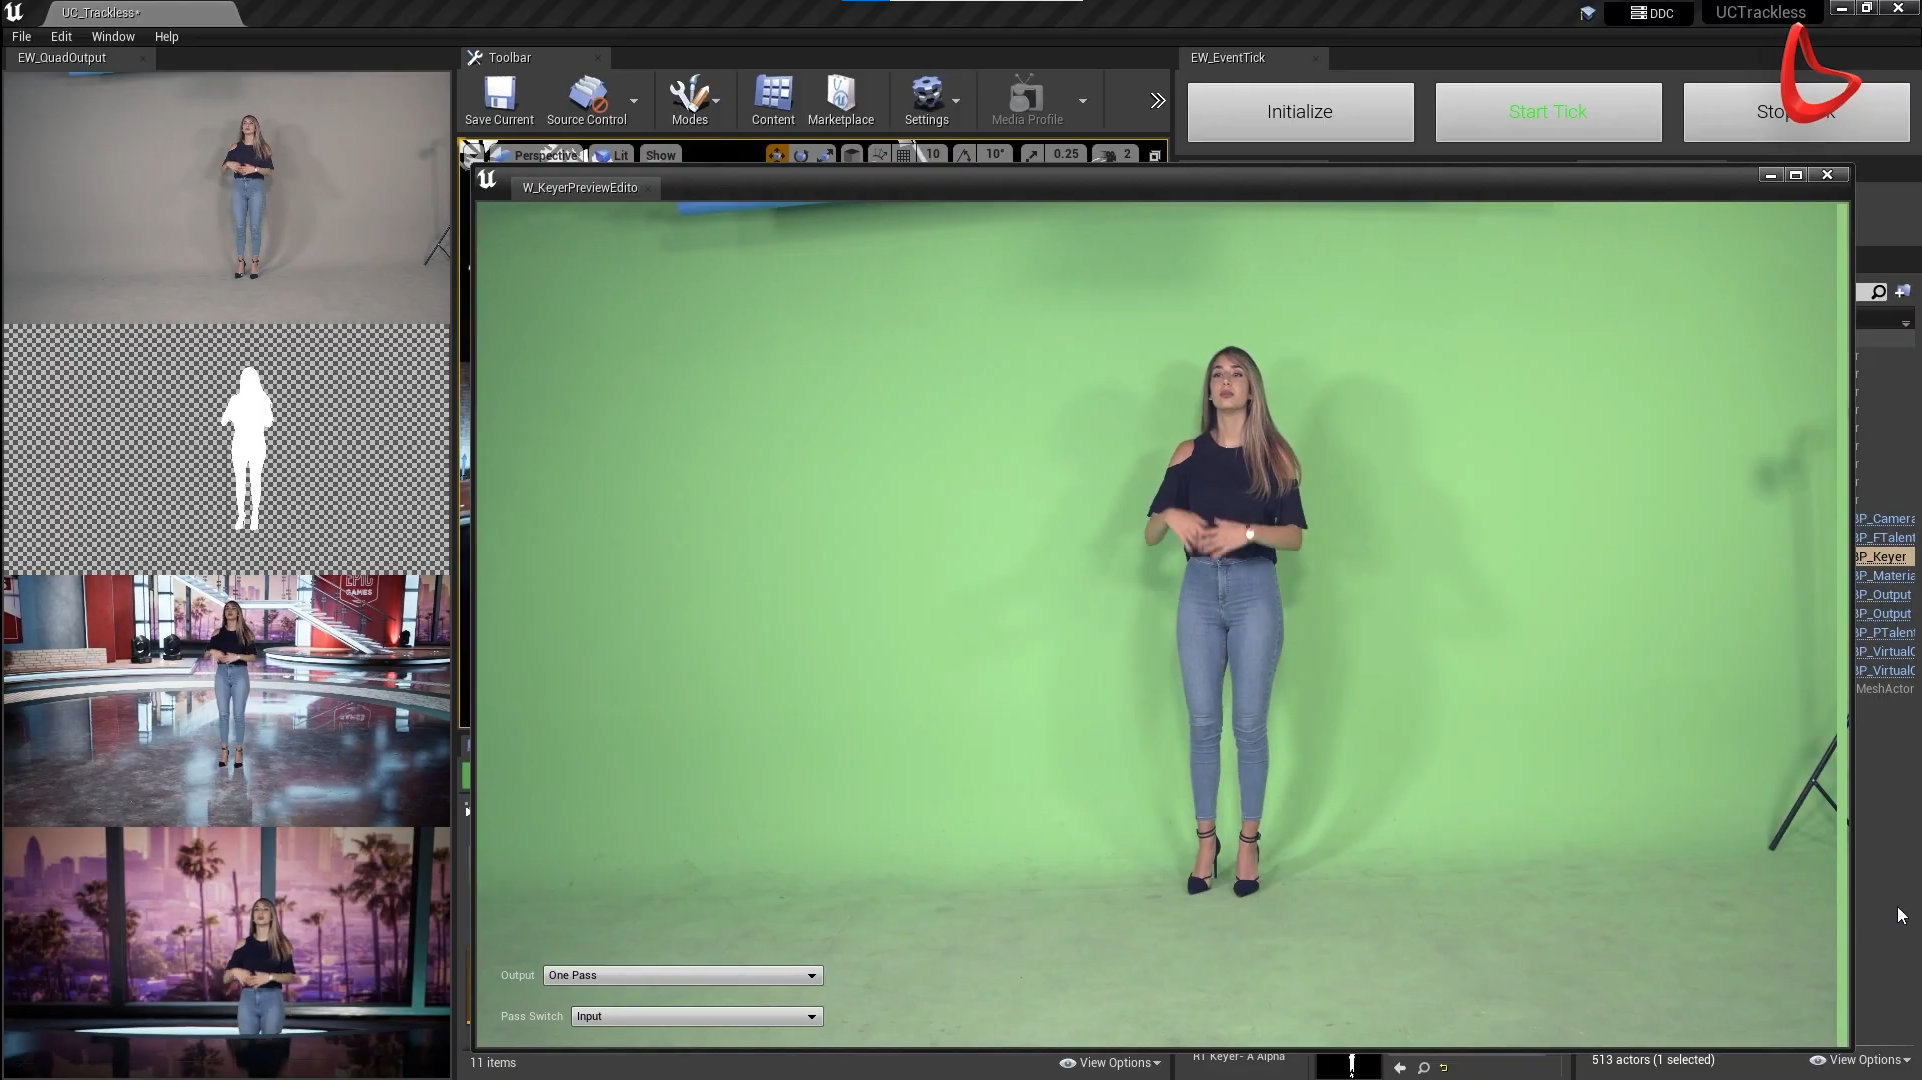Open Source Control options
The width and height of the screenshot is (1922, 1080).
tap(634, 100)
